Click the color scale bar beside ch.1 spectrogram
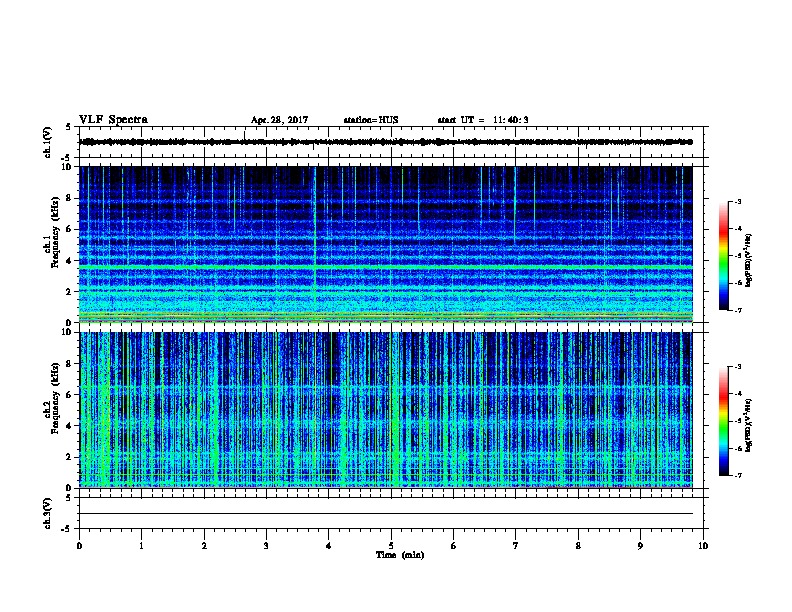 [x=724, y=256]
